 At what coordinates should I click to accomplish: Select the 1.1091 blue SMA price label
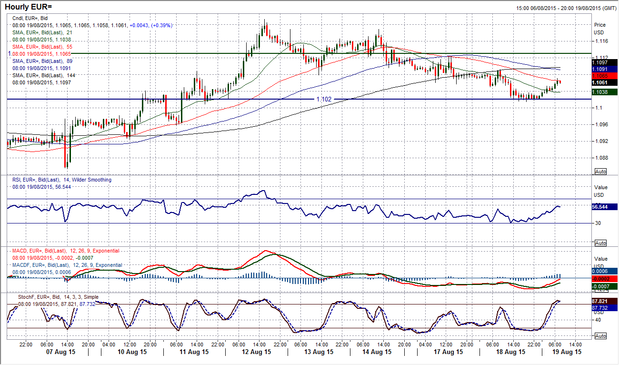click(x=604, y=69)
